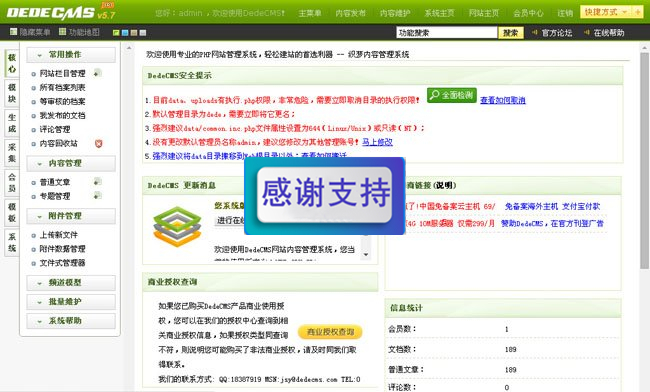Open the 快捷方式 dropdown

(605, 12)
